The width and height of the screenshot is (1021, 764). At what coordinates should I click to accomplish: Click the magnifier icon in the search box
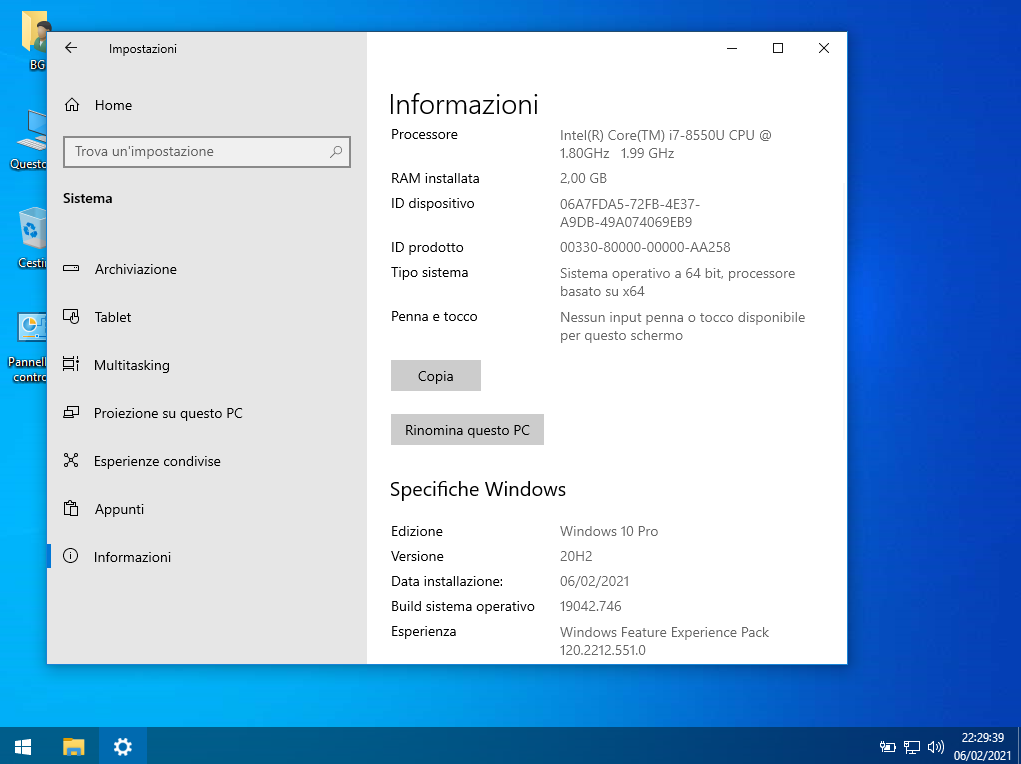pyautogui.click(x=336, y=152)
